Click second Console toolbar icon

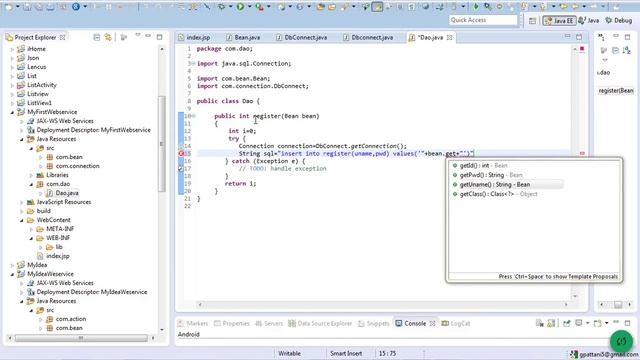pyautogui.click(x=551, y=323)
